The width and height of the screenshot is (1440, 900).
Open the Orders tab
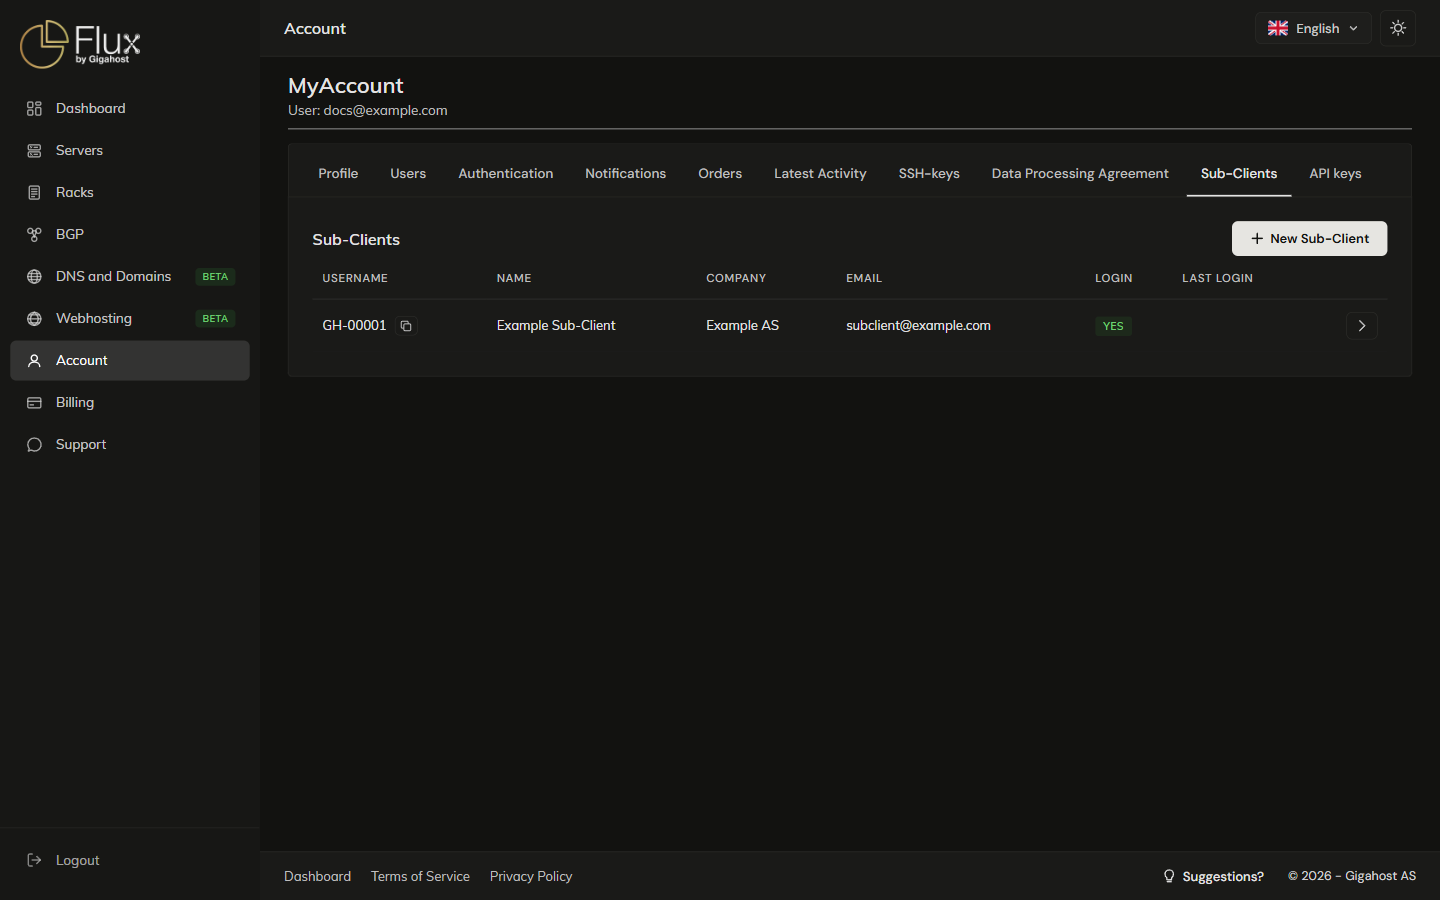(x=720, y=173)
